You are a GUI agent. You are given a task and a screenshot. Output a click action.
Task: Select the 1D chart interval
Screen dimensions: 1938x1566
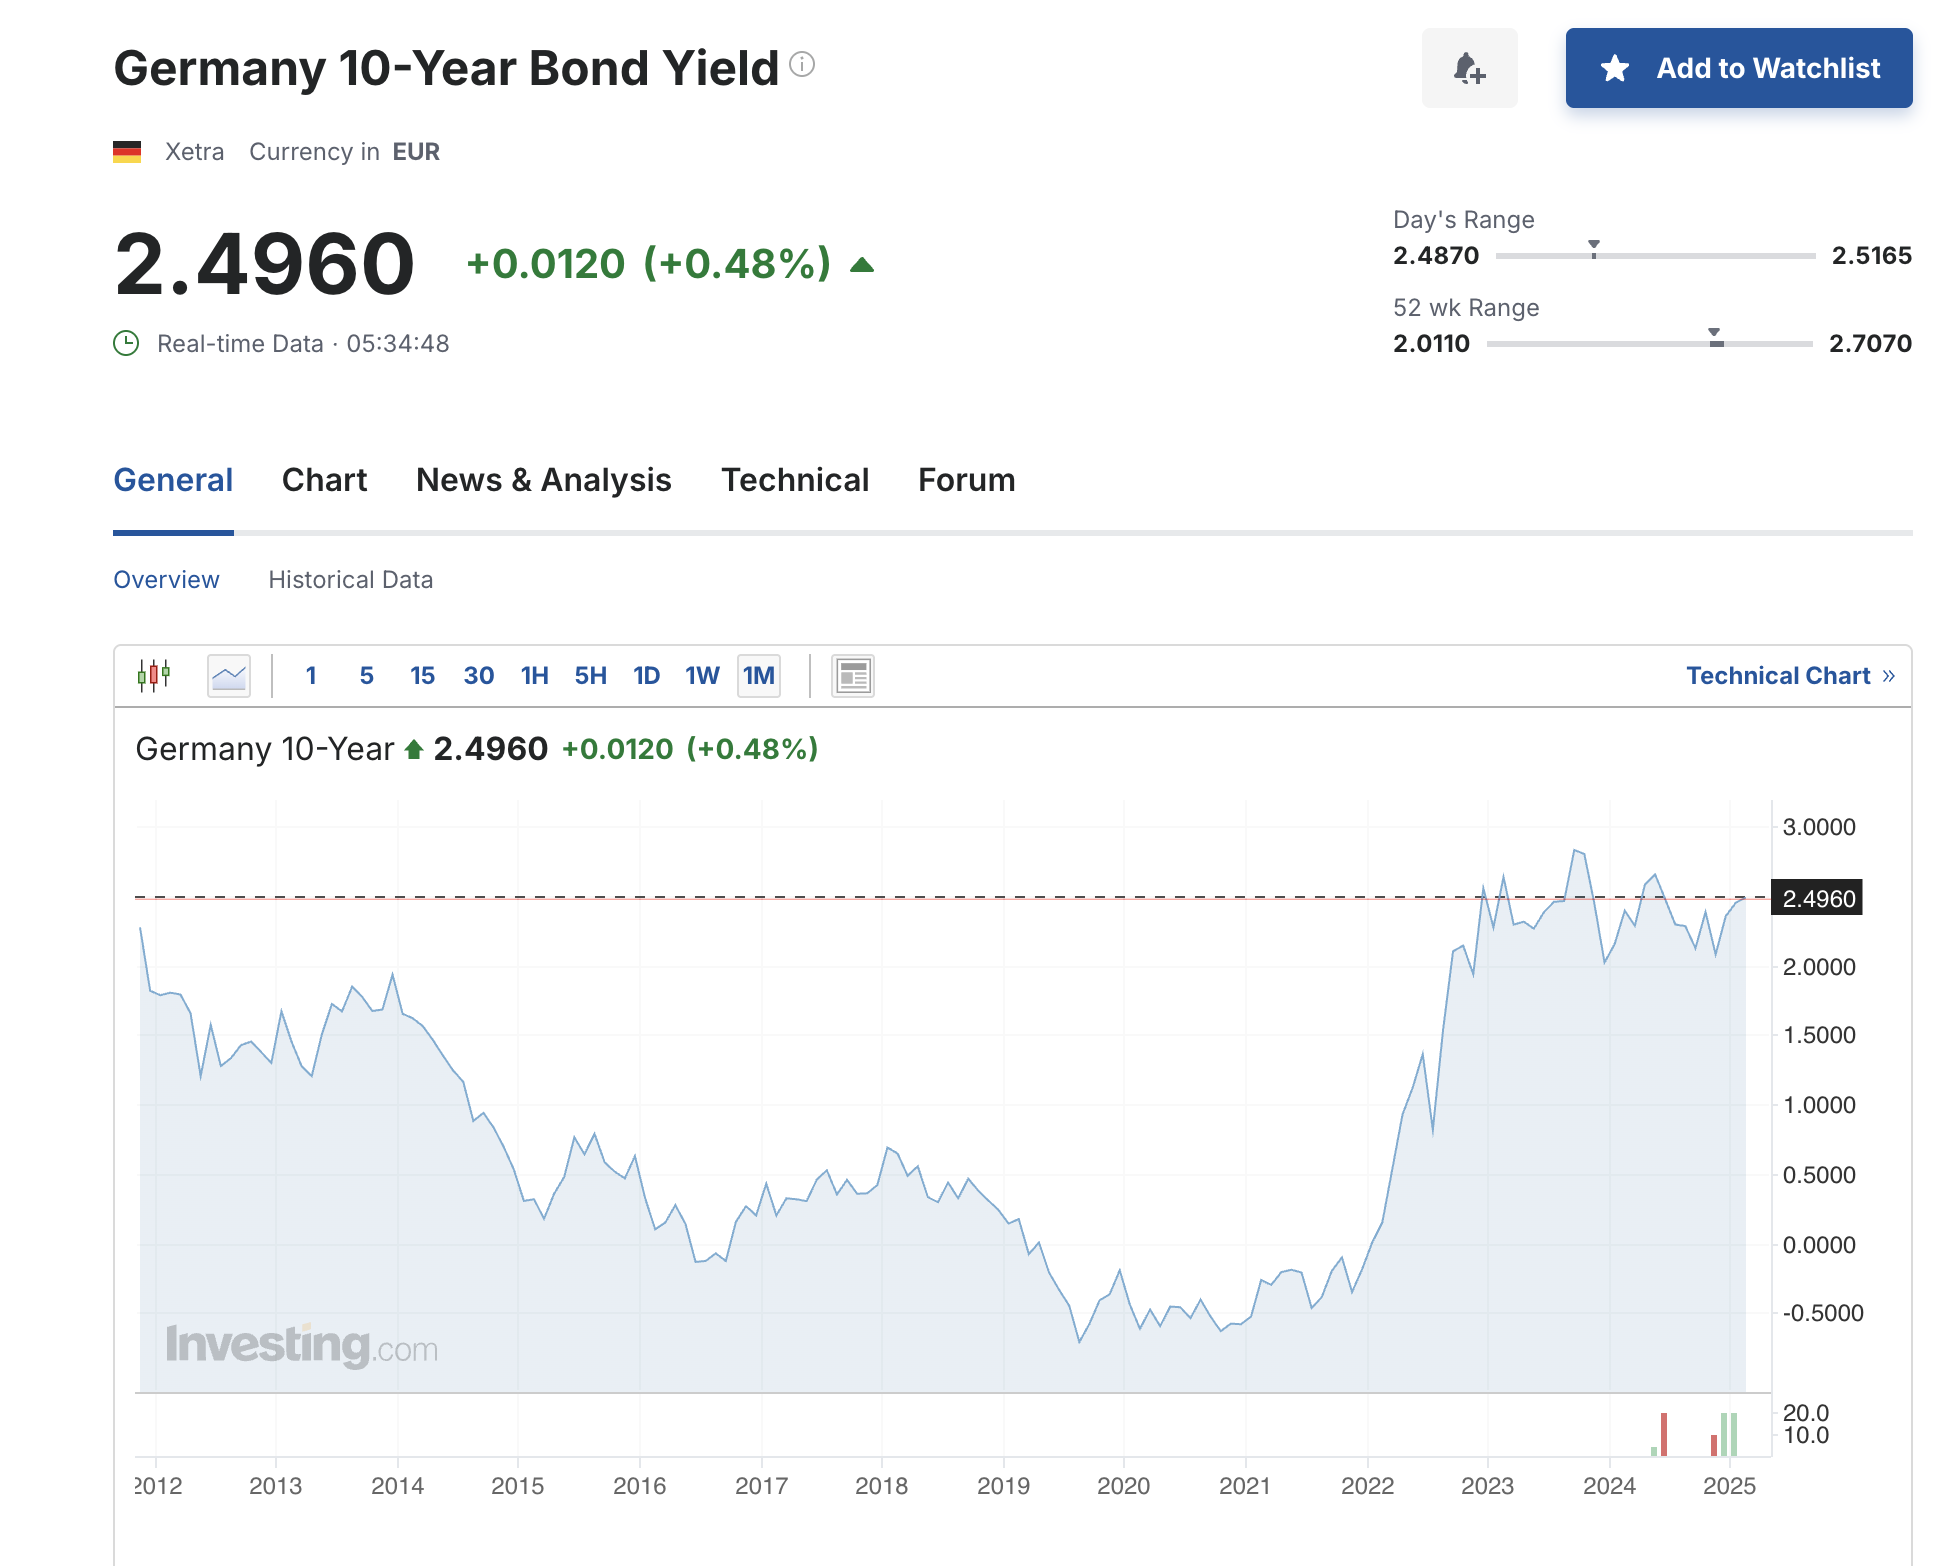pyautogui.click(x=646, y=676)
